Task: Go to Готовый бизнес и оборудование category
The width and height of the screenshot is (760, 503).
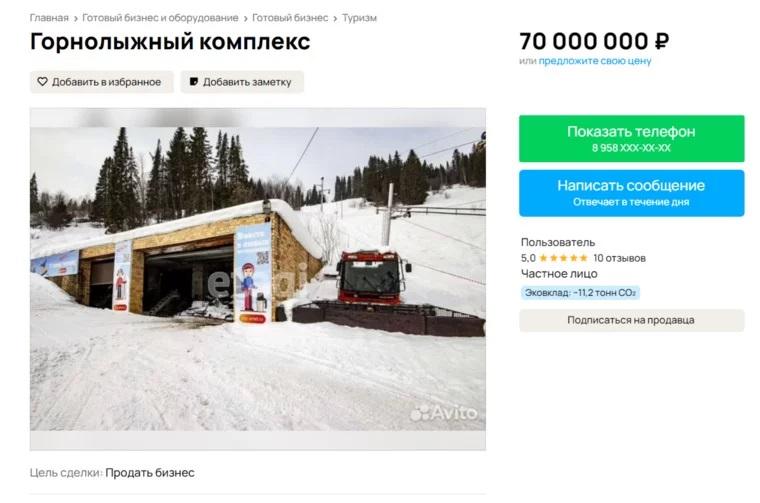Action: (x=160, y=18)
